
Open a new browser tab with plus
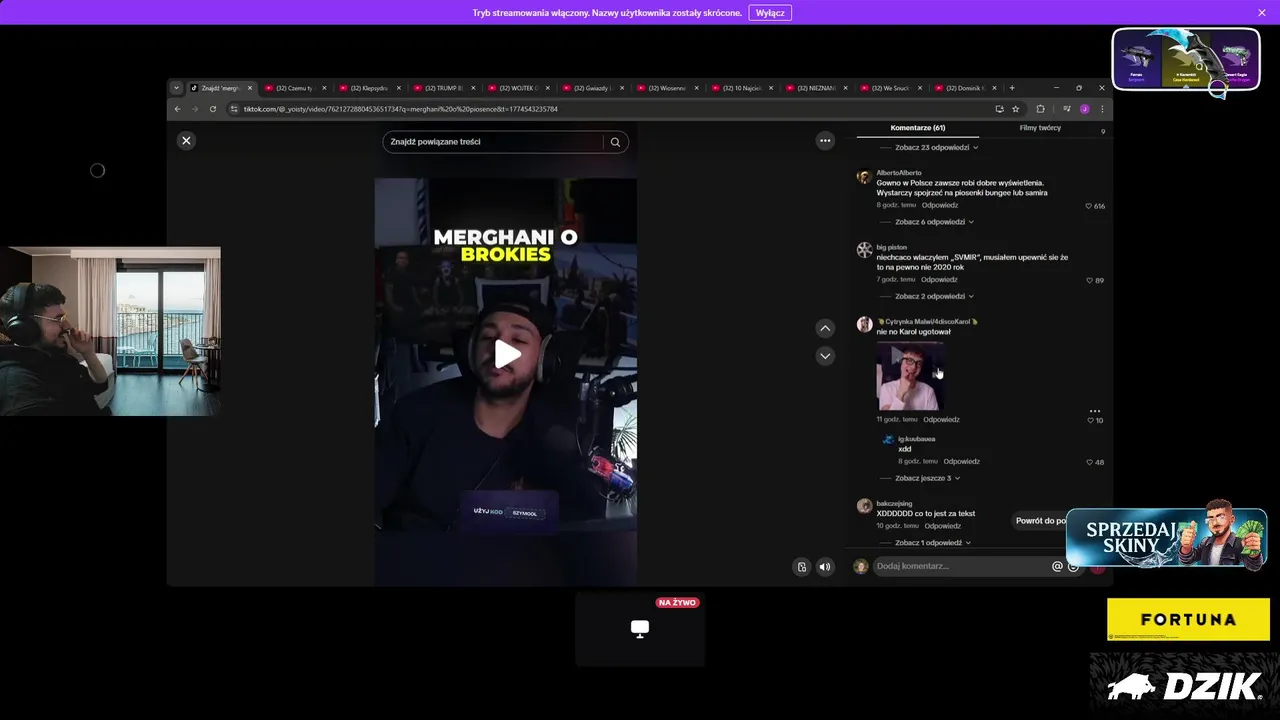pyautogui.click(x=1012, y=88)
